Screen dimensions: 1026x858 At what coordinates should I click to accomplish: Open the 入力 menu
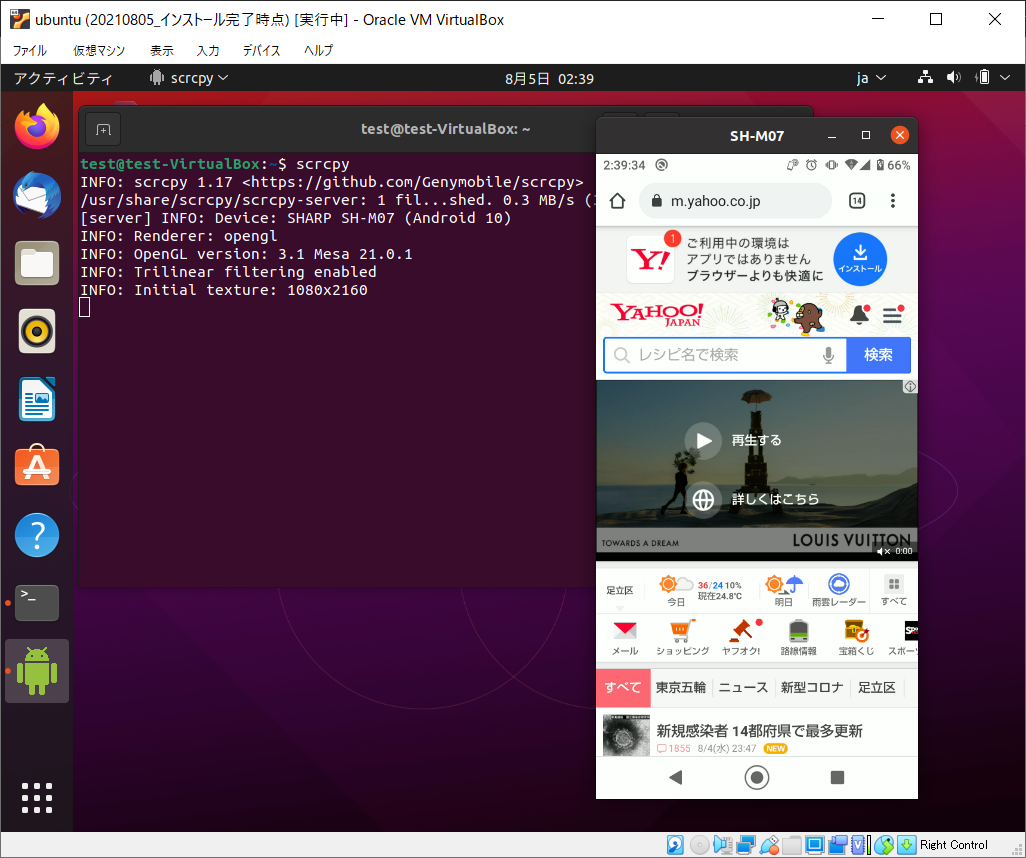pyautogui.click(x=208, y=50)
